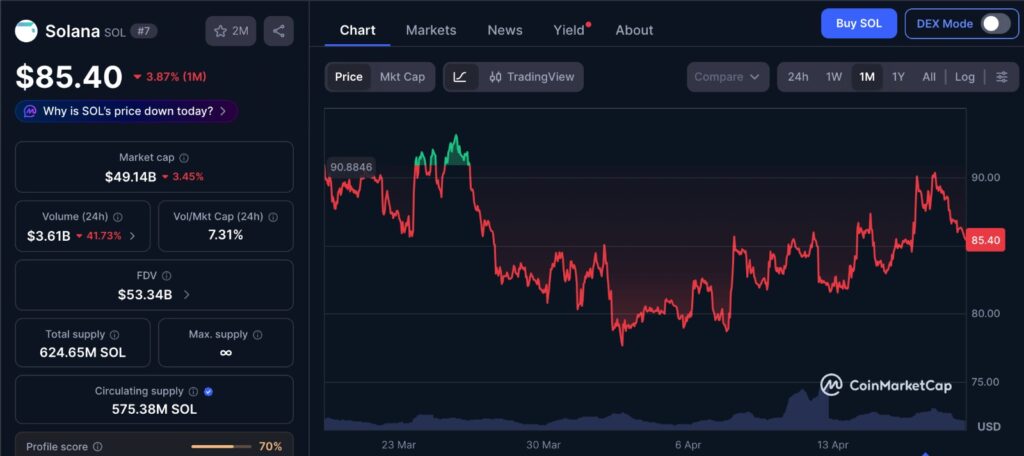This screenshot has width=1024, height=456.
Task: Click the Profile score progress bar
Action: (x=221, y=447)
